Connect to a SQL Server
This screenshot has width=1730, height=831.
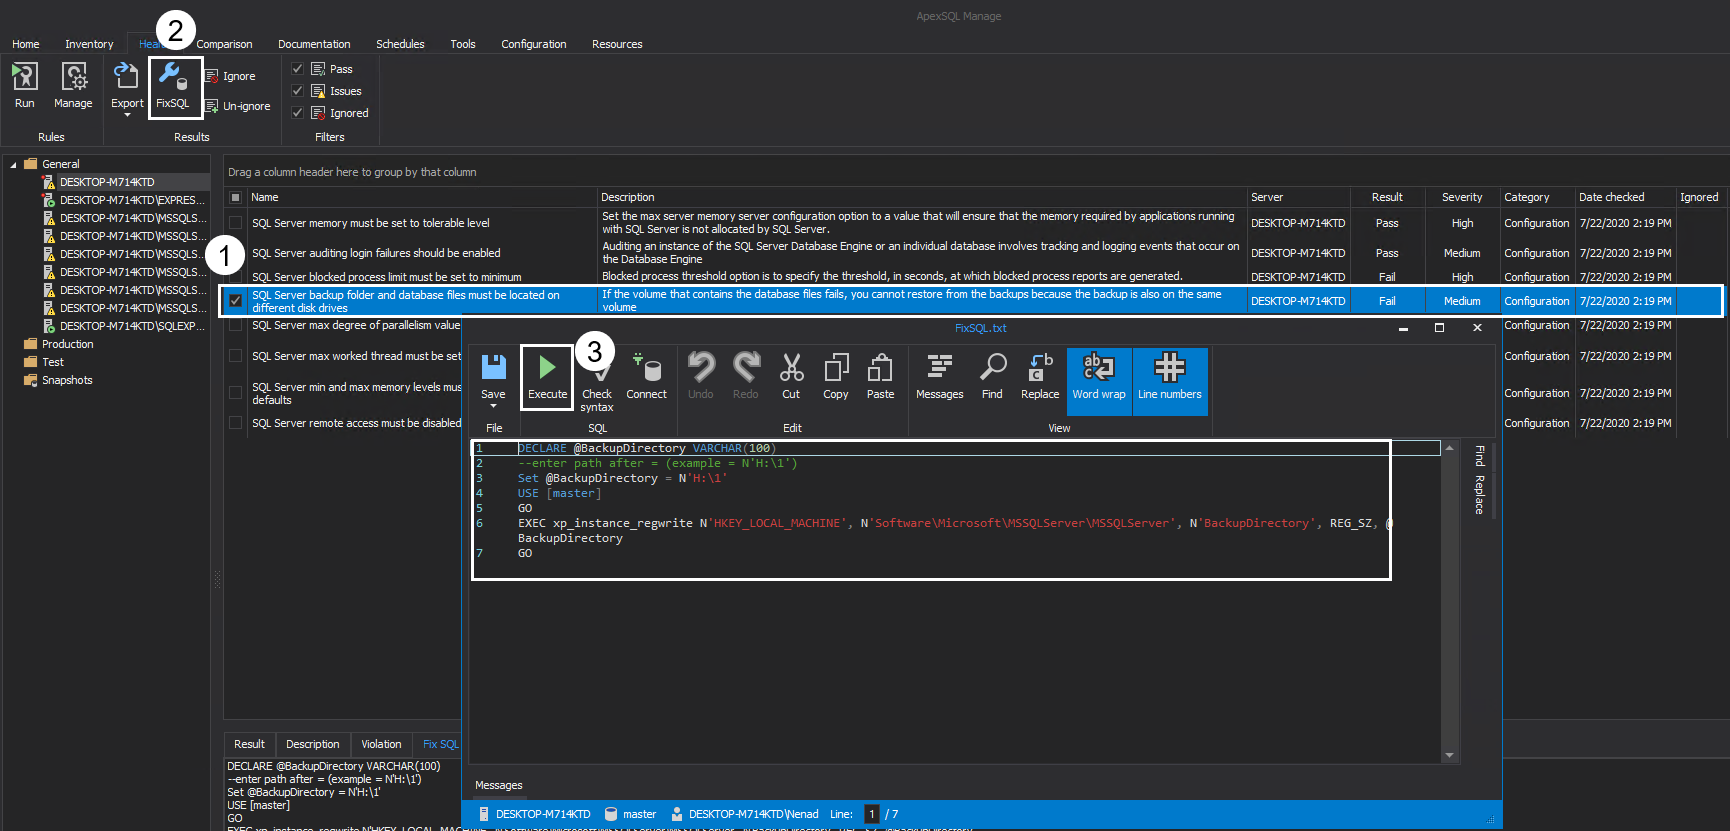[647, 377]
